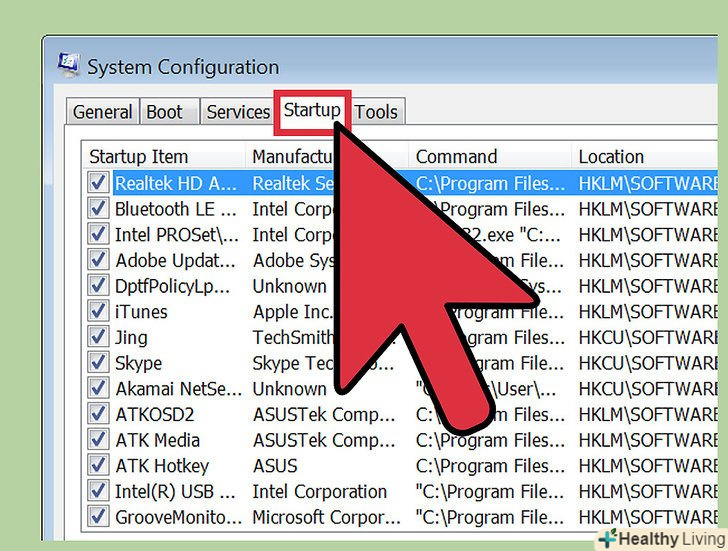Click the System Configuration window icon
The width and height of the screenshot is (728, 551).
coord(68,66)
